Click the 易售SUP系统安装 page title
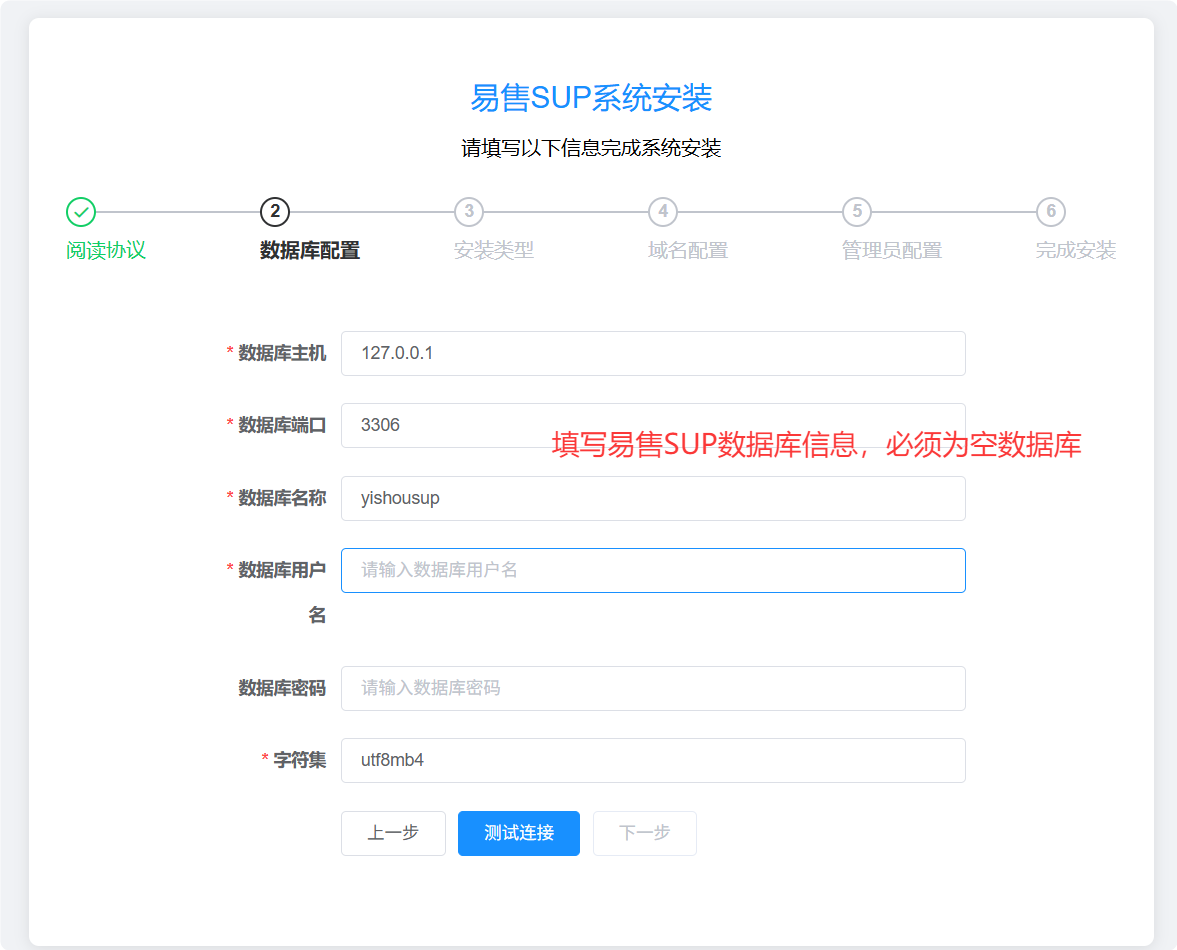 (588, 100)
